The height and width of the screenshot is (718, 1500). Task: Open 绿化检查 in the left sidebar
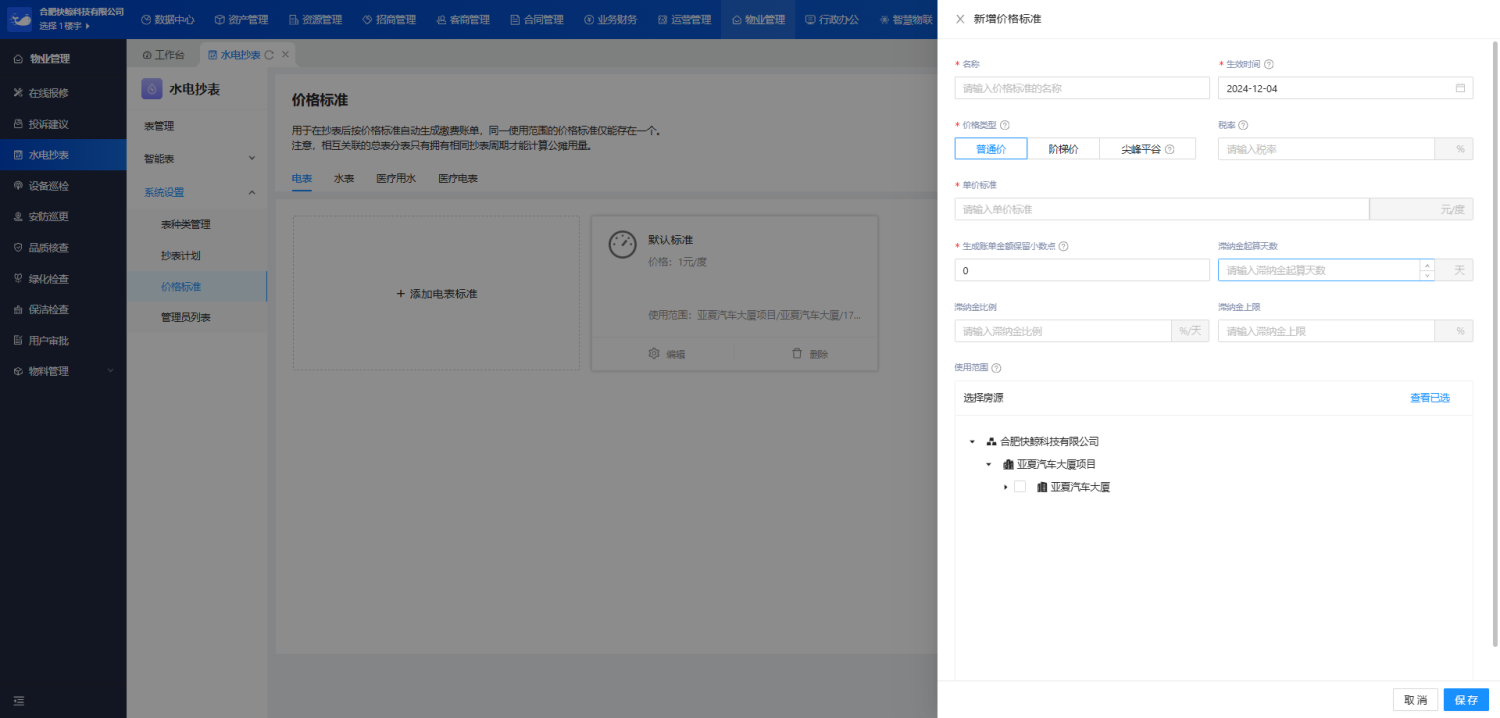point(63,279)
